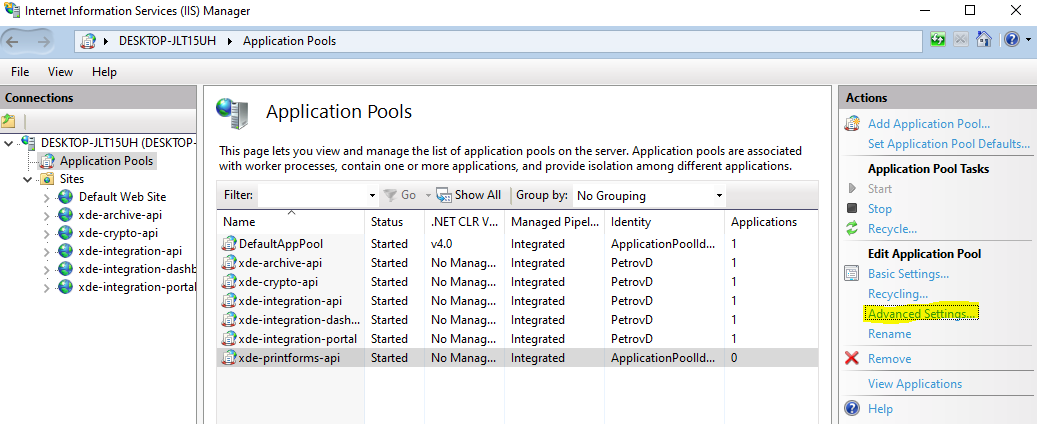
Task: Click the red X Remove icon
Action: coord(852,359)
